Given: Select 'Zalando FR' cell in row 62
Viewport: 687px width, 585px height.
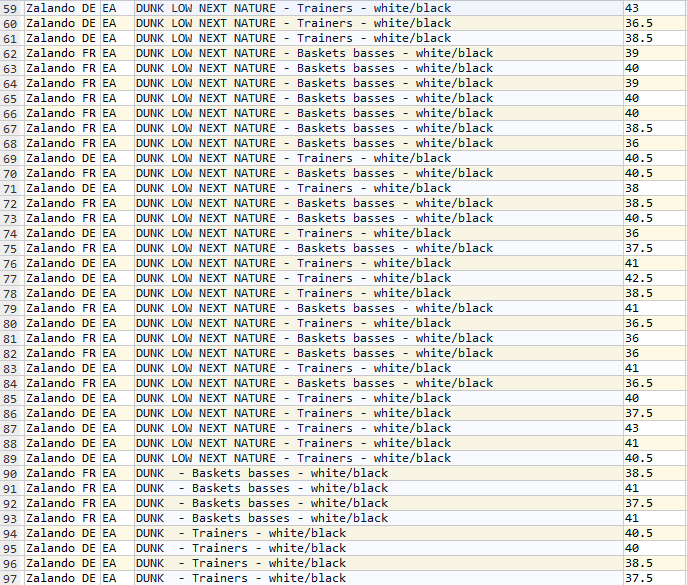Looking at the screenshot, I should click(63, 53).
